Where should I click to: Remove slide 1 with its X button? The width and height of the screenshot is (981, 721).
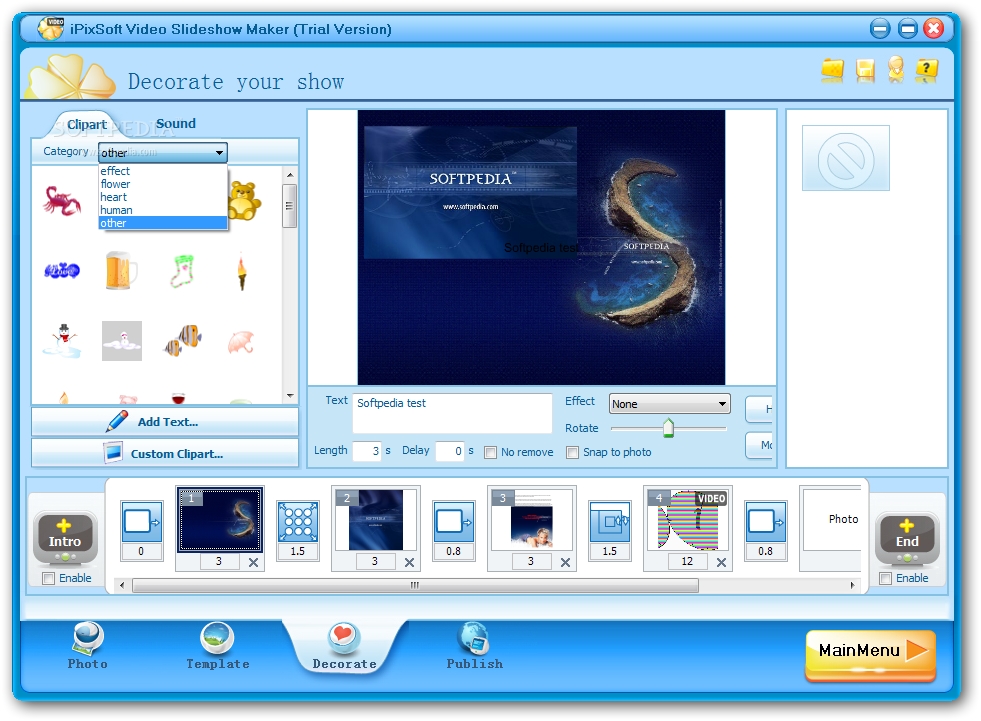coord(253,563)
